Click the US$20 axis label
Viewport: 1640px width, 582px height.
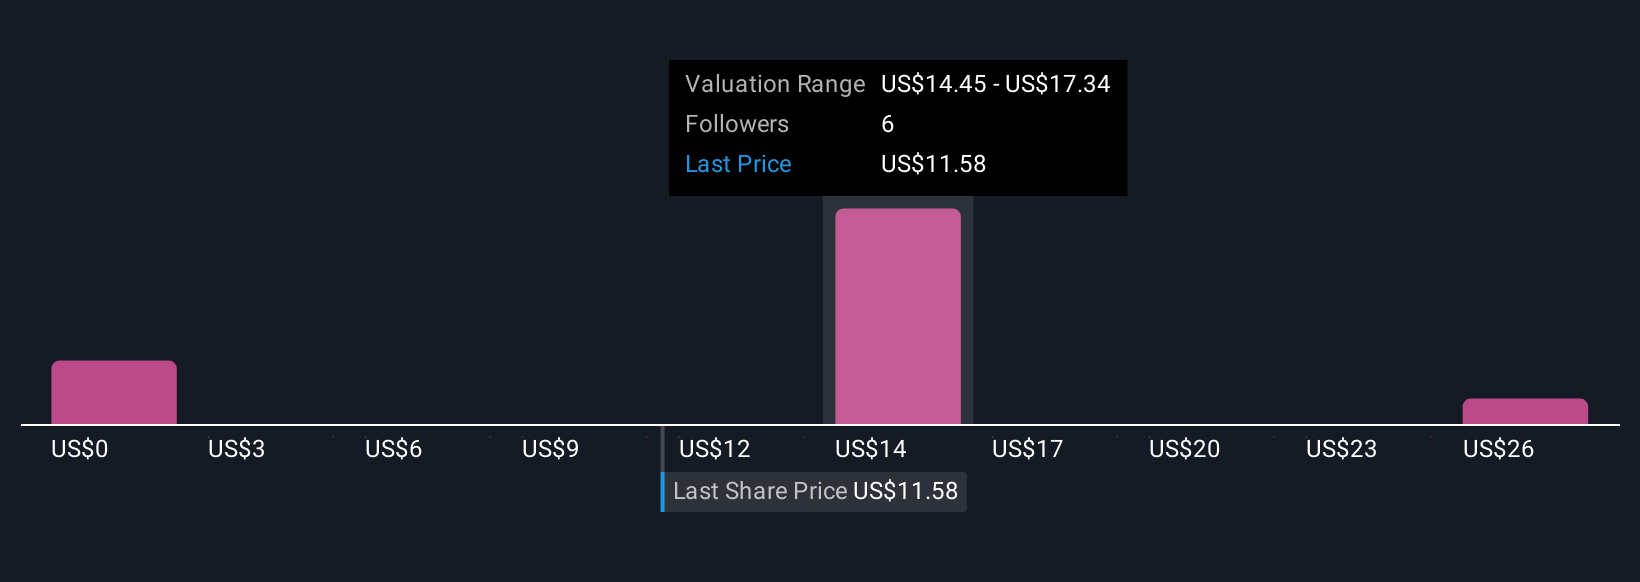[x=1184, y=449]
